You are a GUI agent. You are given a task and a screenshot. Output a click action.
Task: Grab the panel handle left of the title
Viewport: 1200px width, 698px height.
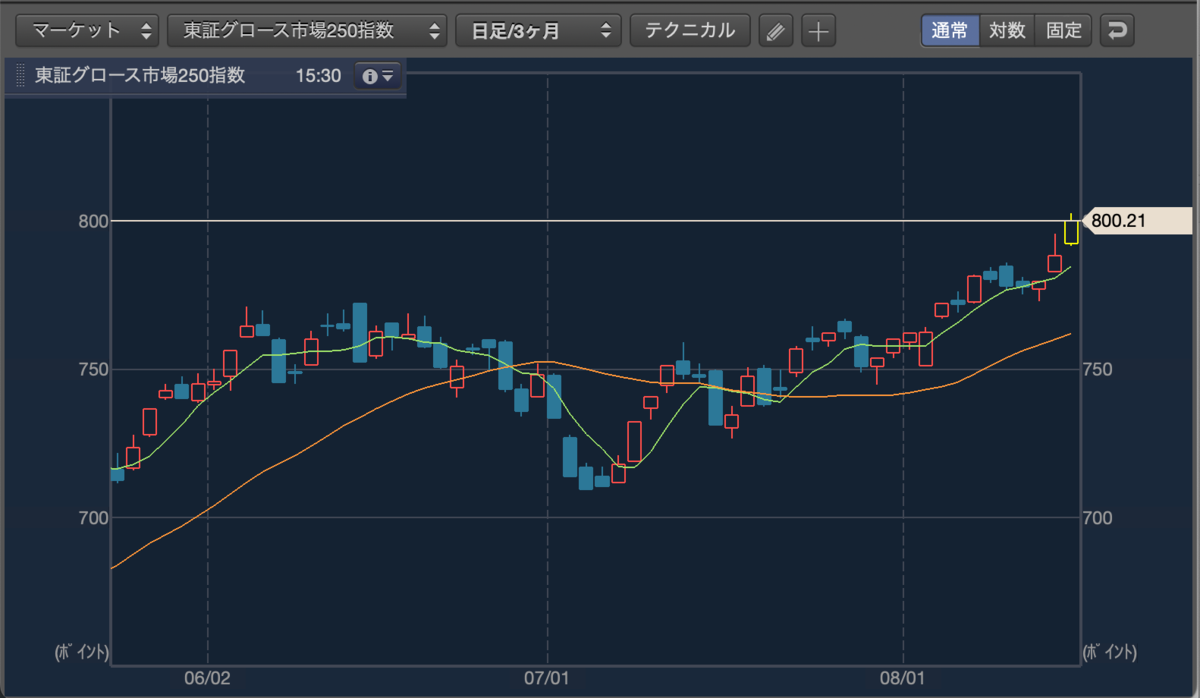coord(19,76)
